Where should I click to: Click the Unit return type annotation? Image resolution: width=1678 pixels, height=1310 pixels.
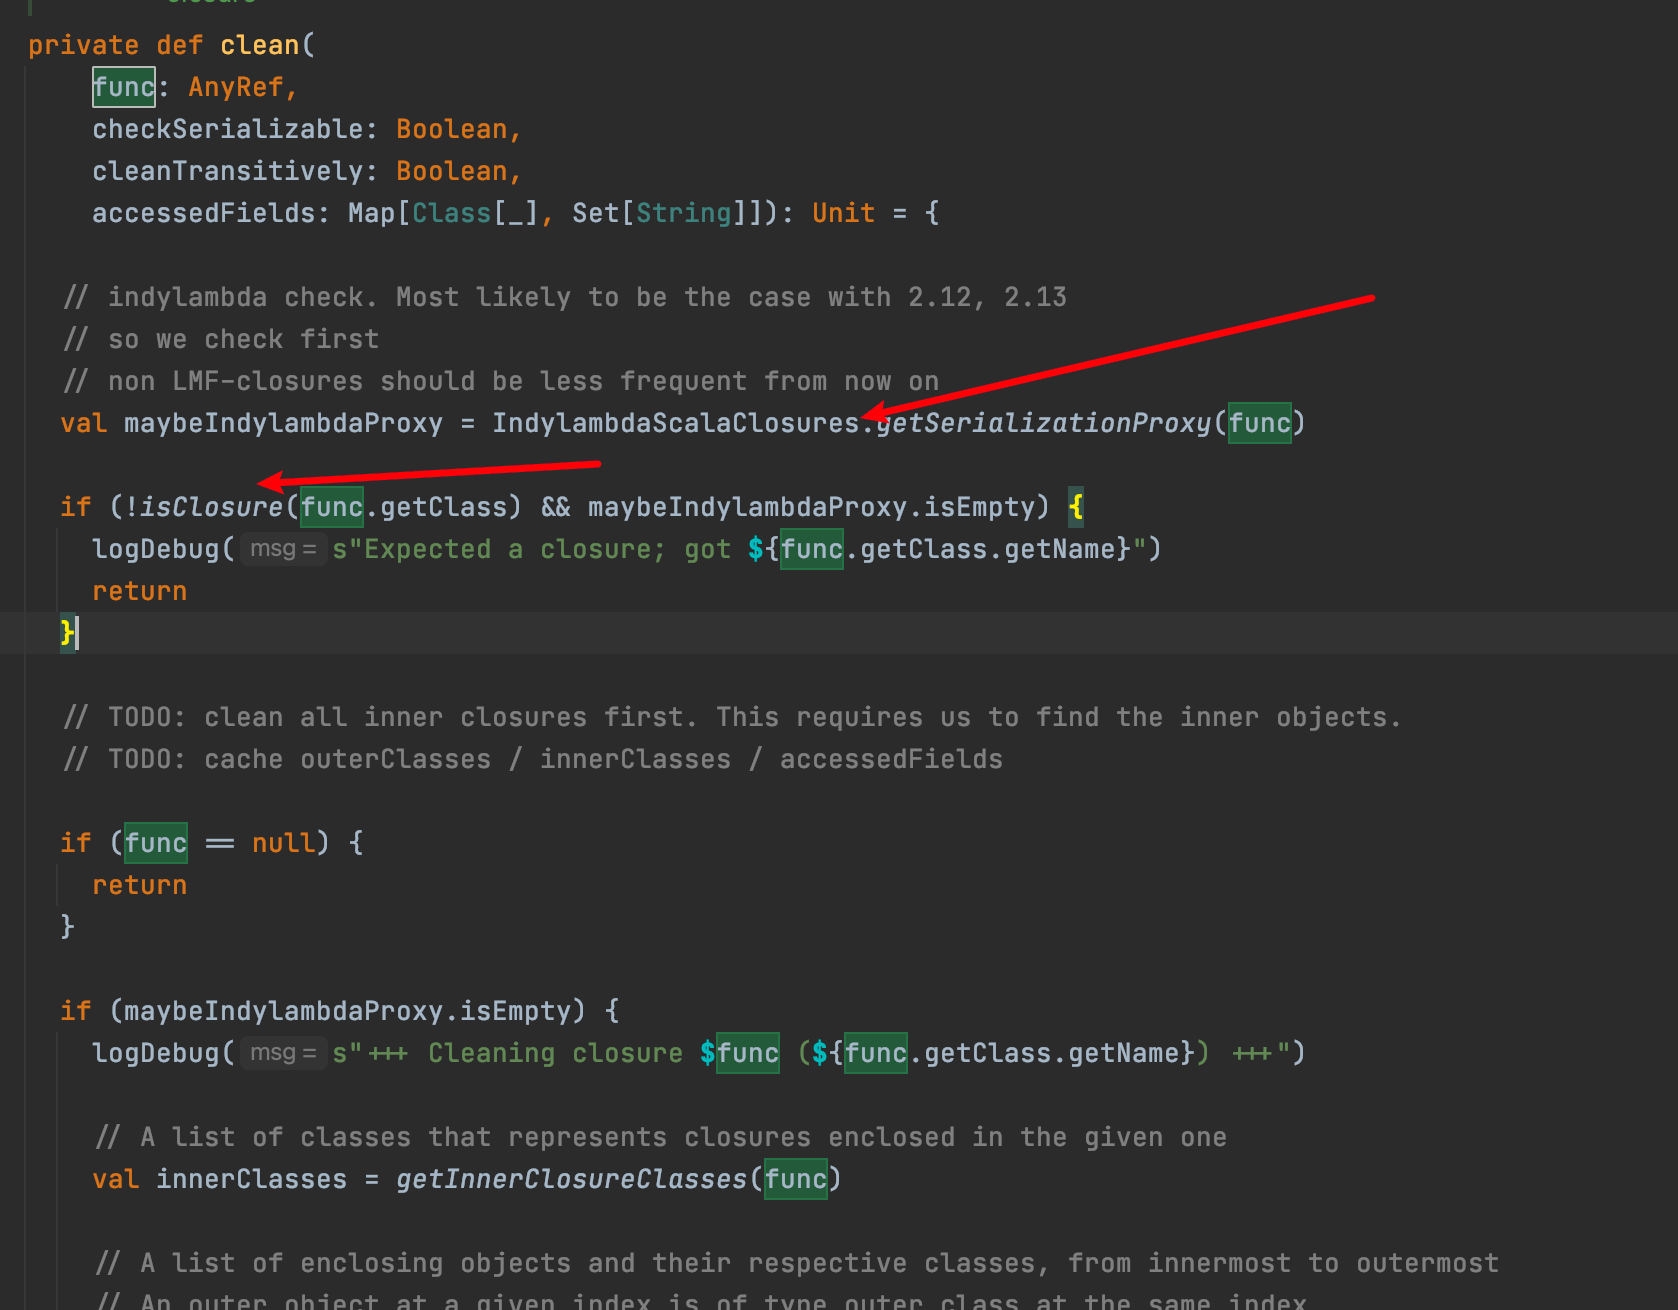coord(841,212)
